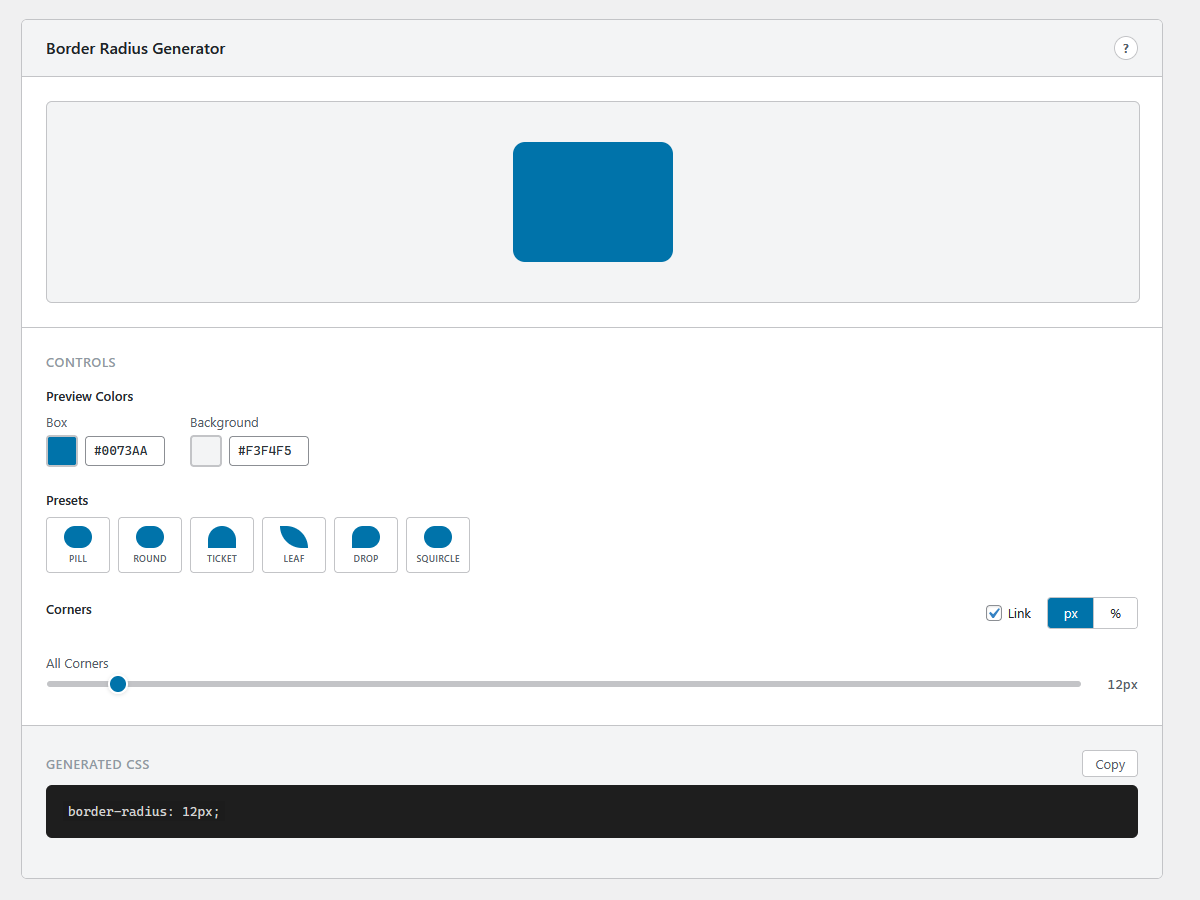Open the Background color picker
Viewport: 1200px width, 900px height.
(x=205, y=450)
